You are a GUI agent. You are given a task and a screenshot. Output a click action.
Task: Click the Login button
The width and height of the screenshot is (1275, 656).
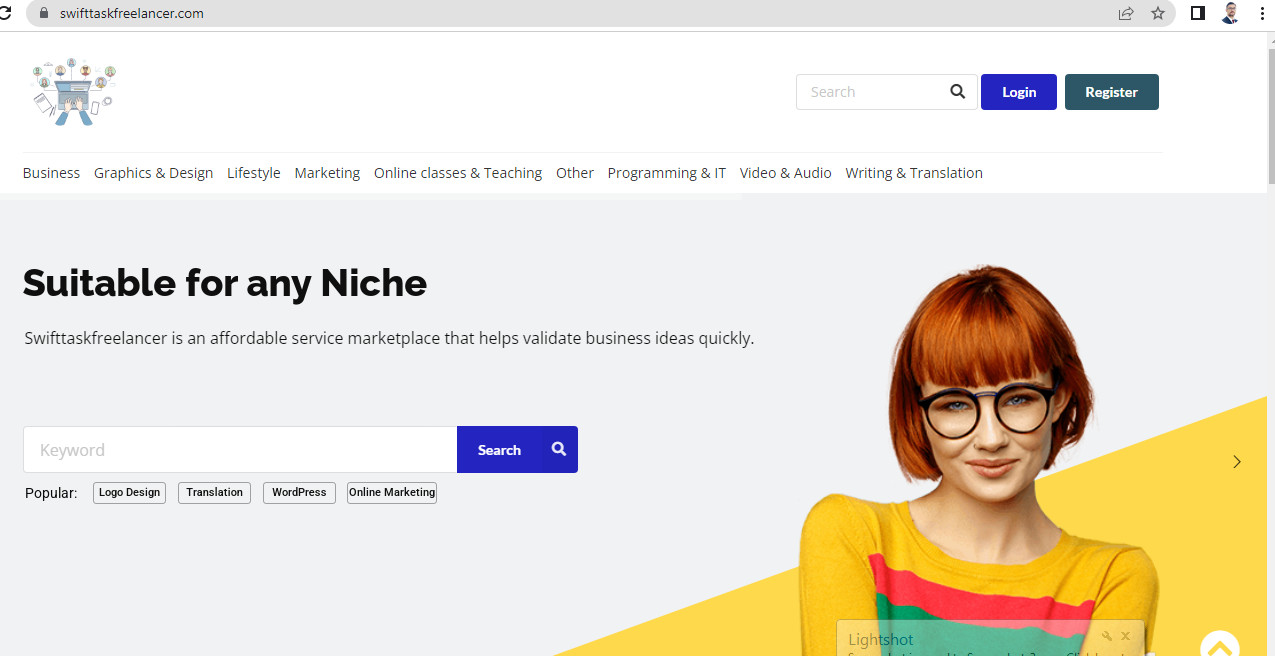tap(1019, 92)
